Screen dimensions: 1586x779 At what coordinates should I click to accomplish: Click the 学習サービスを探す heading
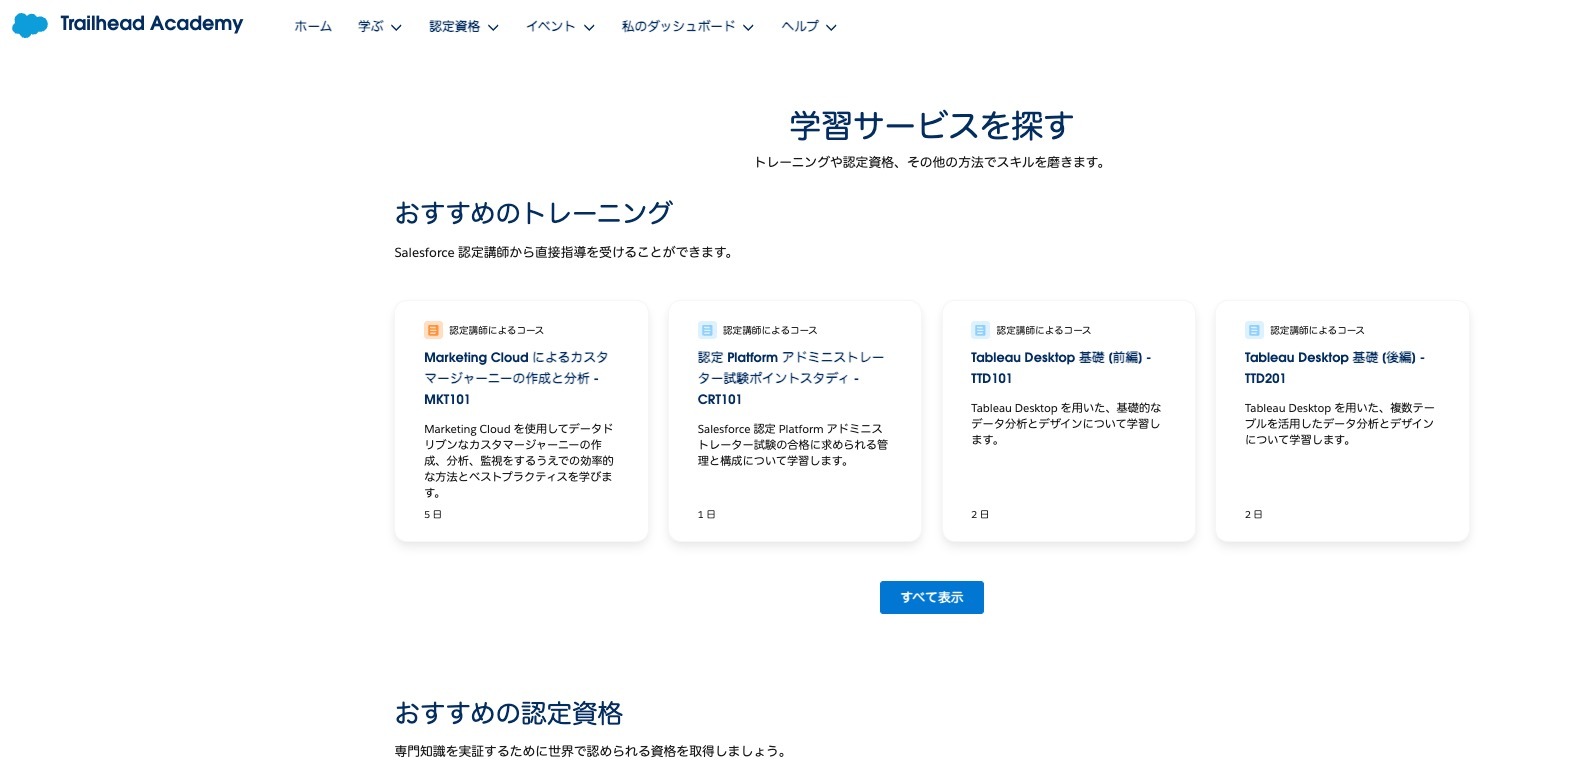932,126
